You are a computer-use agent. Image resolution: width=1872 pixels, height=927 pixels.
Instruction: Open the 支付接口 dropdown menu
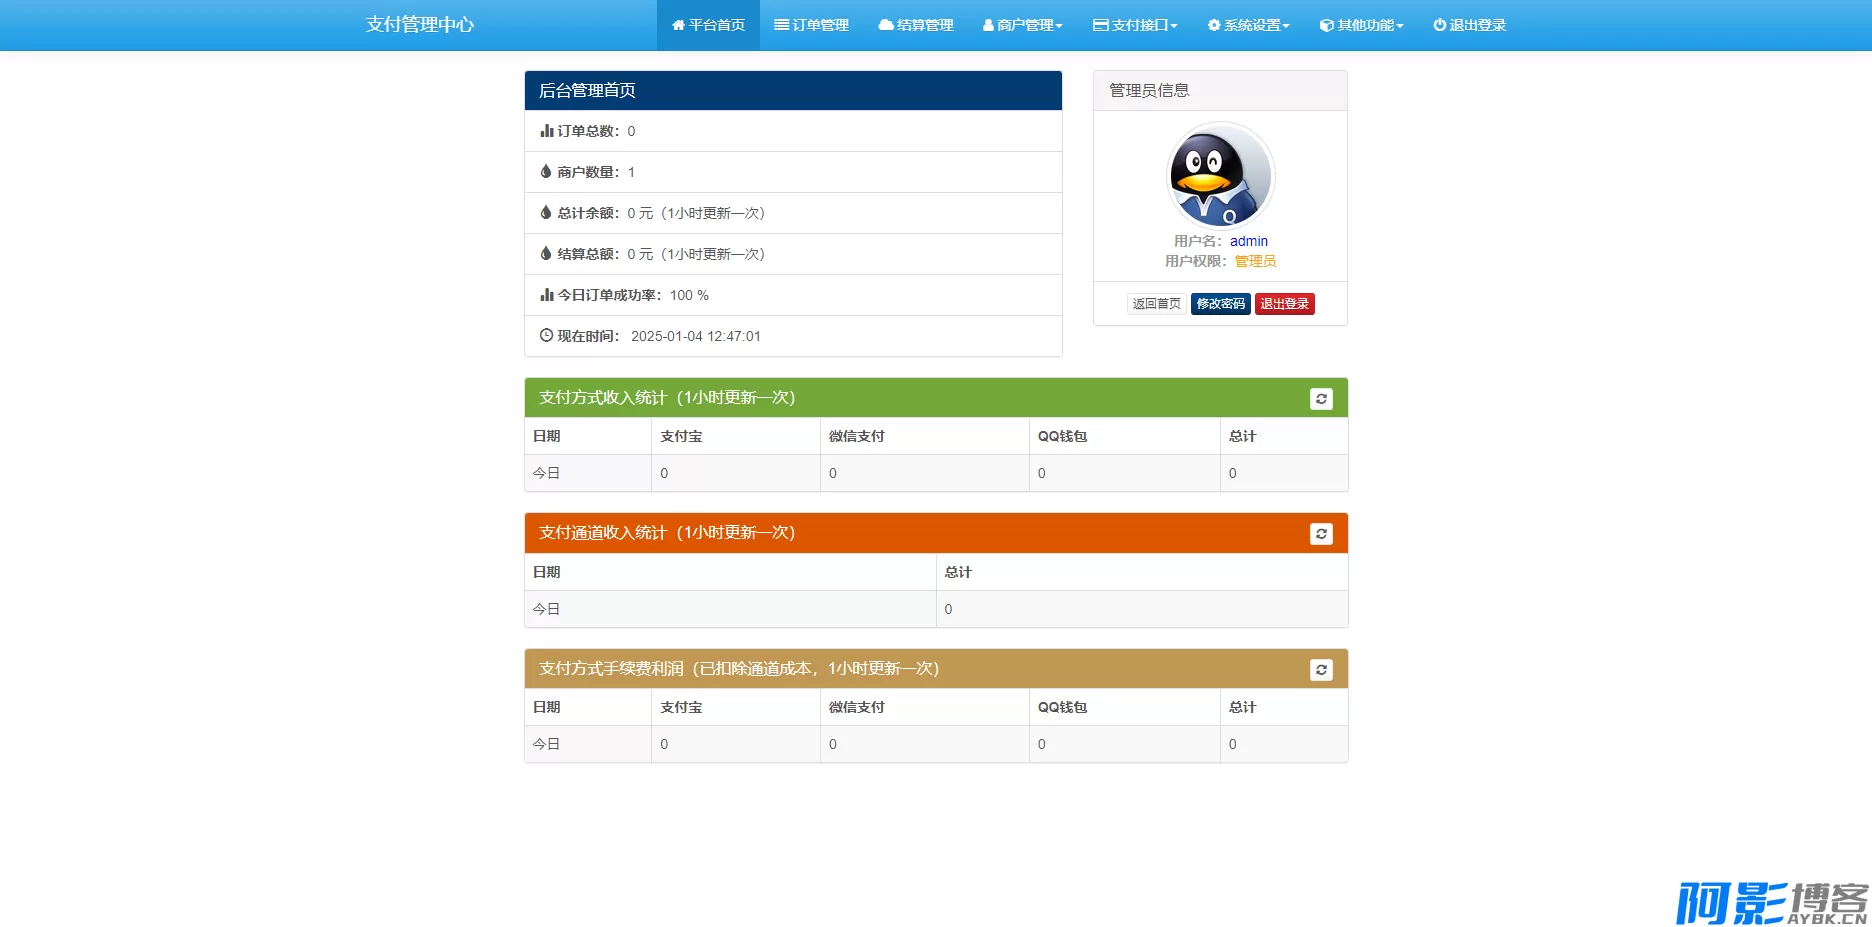[1135, 25]
